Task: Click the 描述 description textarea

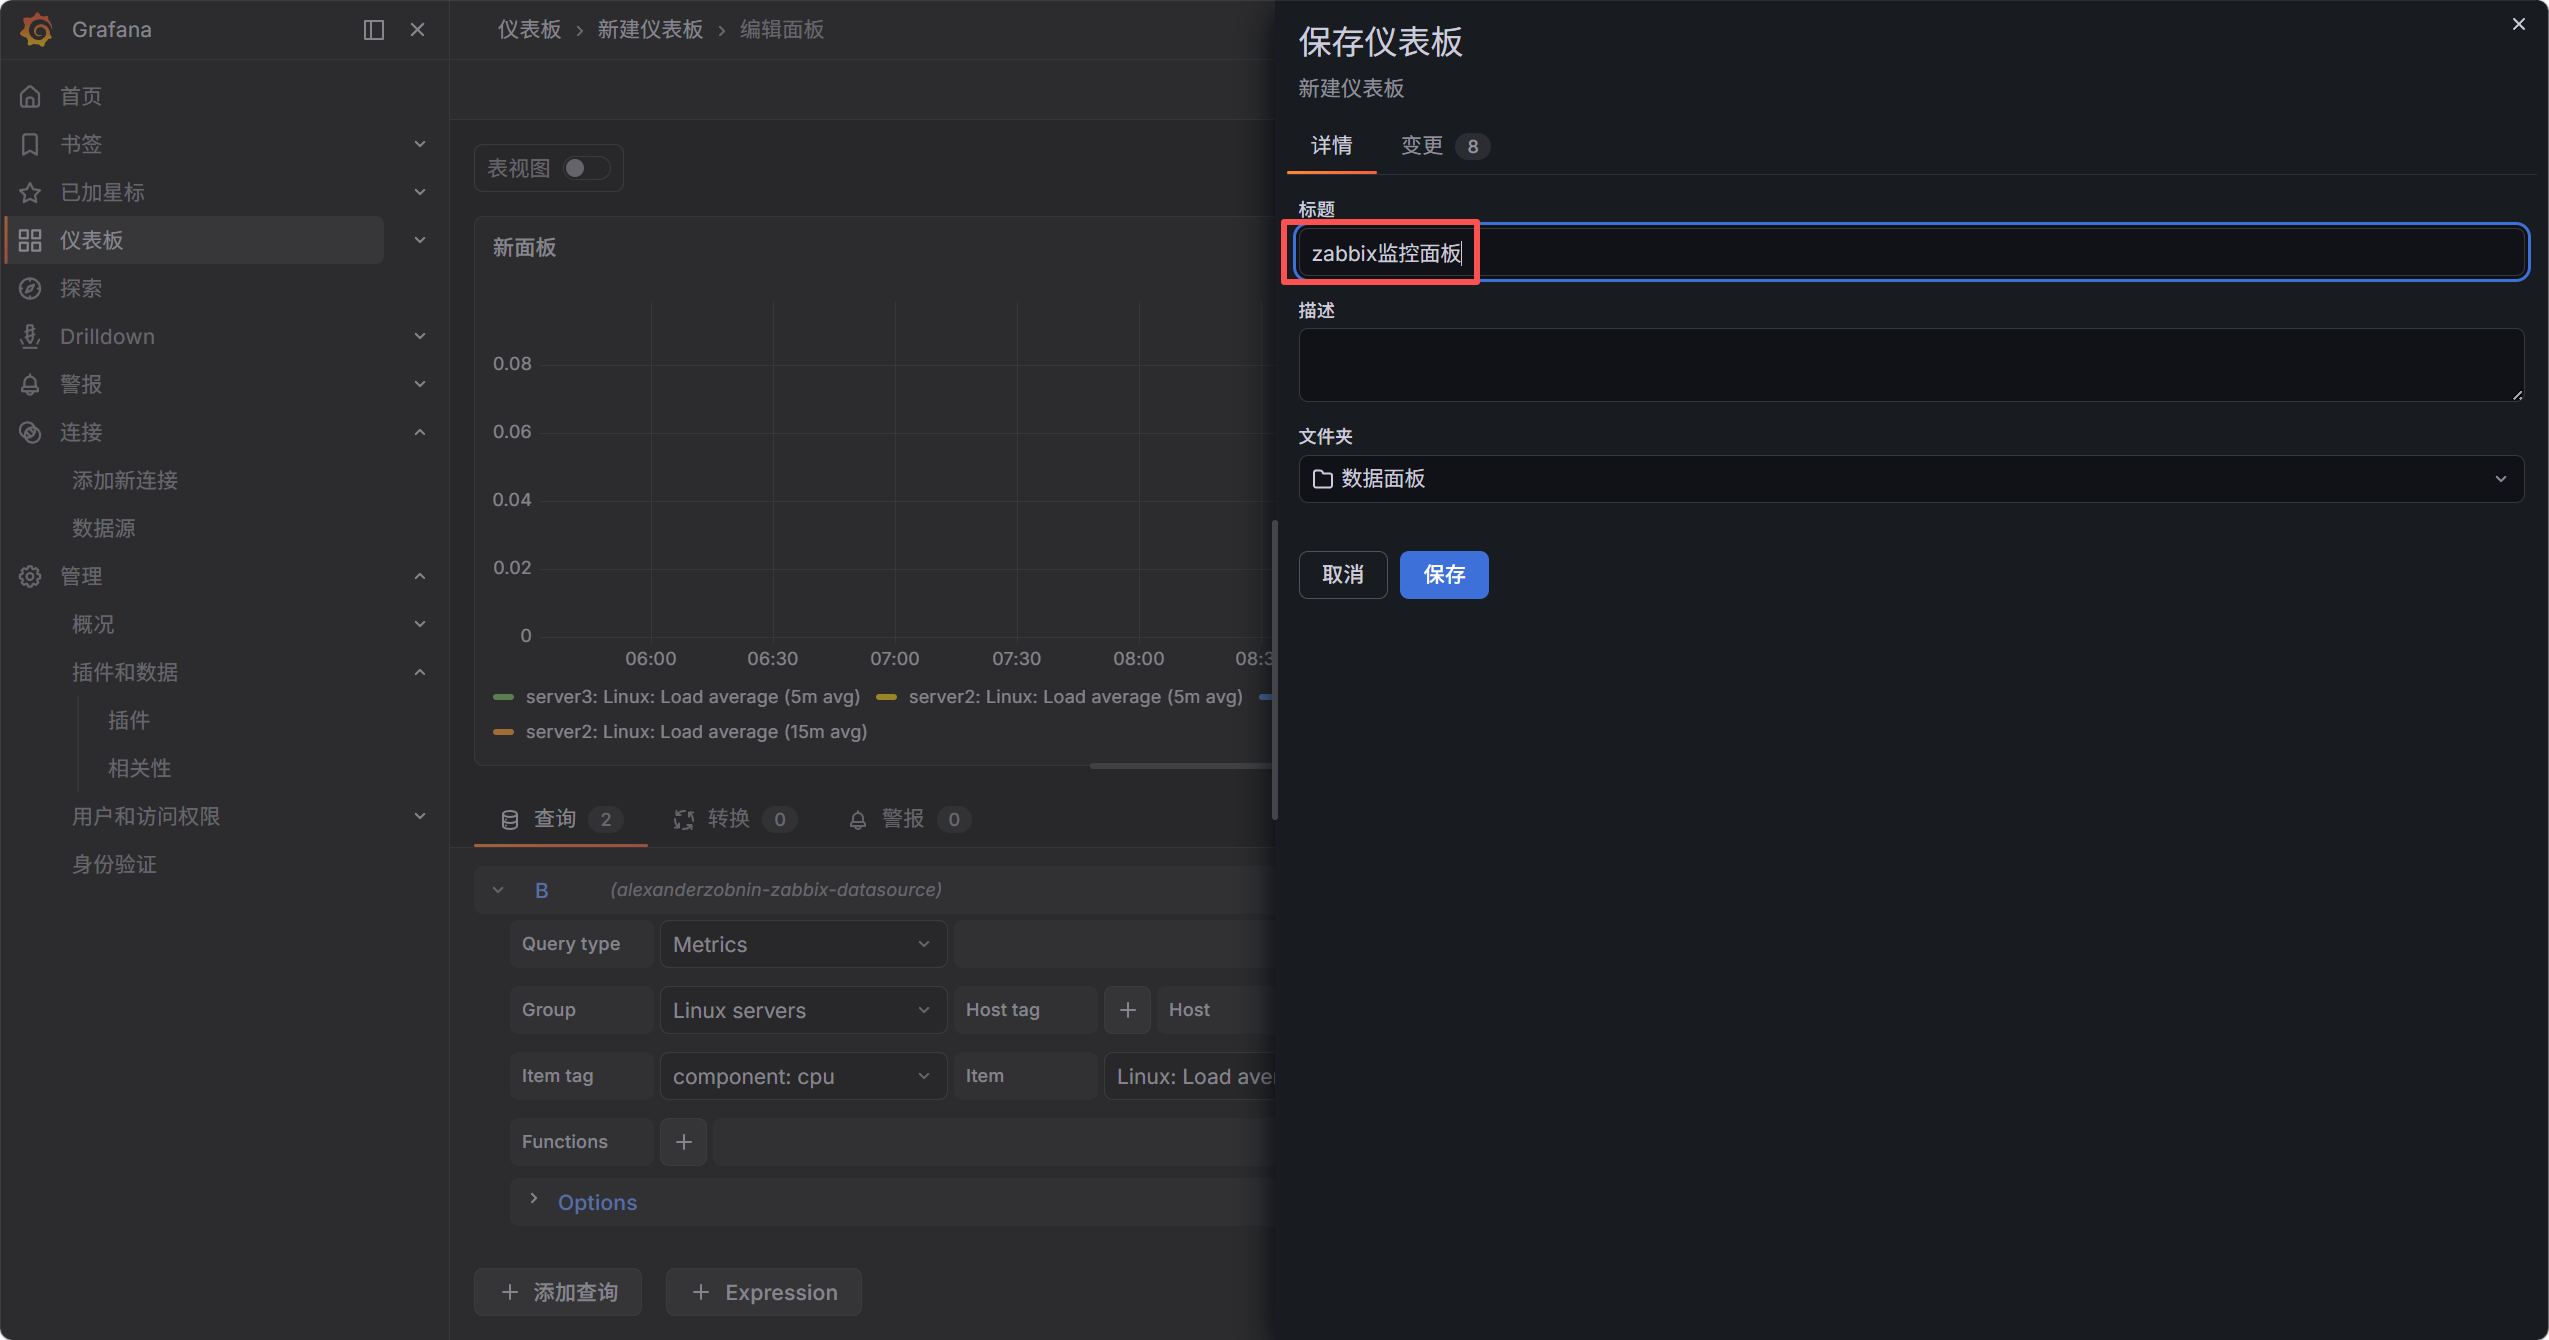Action: point(1911,365)
